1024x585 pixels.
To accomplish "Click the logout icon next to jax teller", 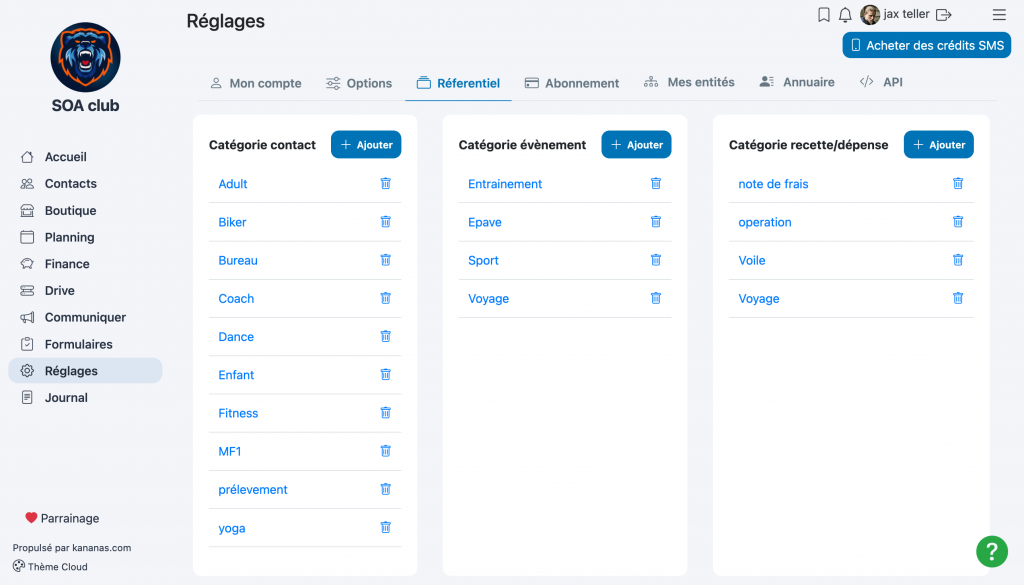I will point(944,14).
